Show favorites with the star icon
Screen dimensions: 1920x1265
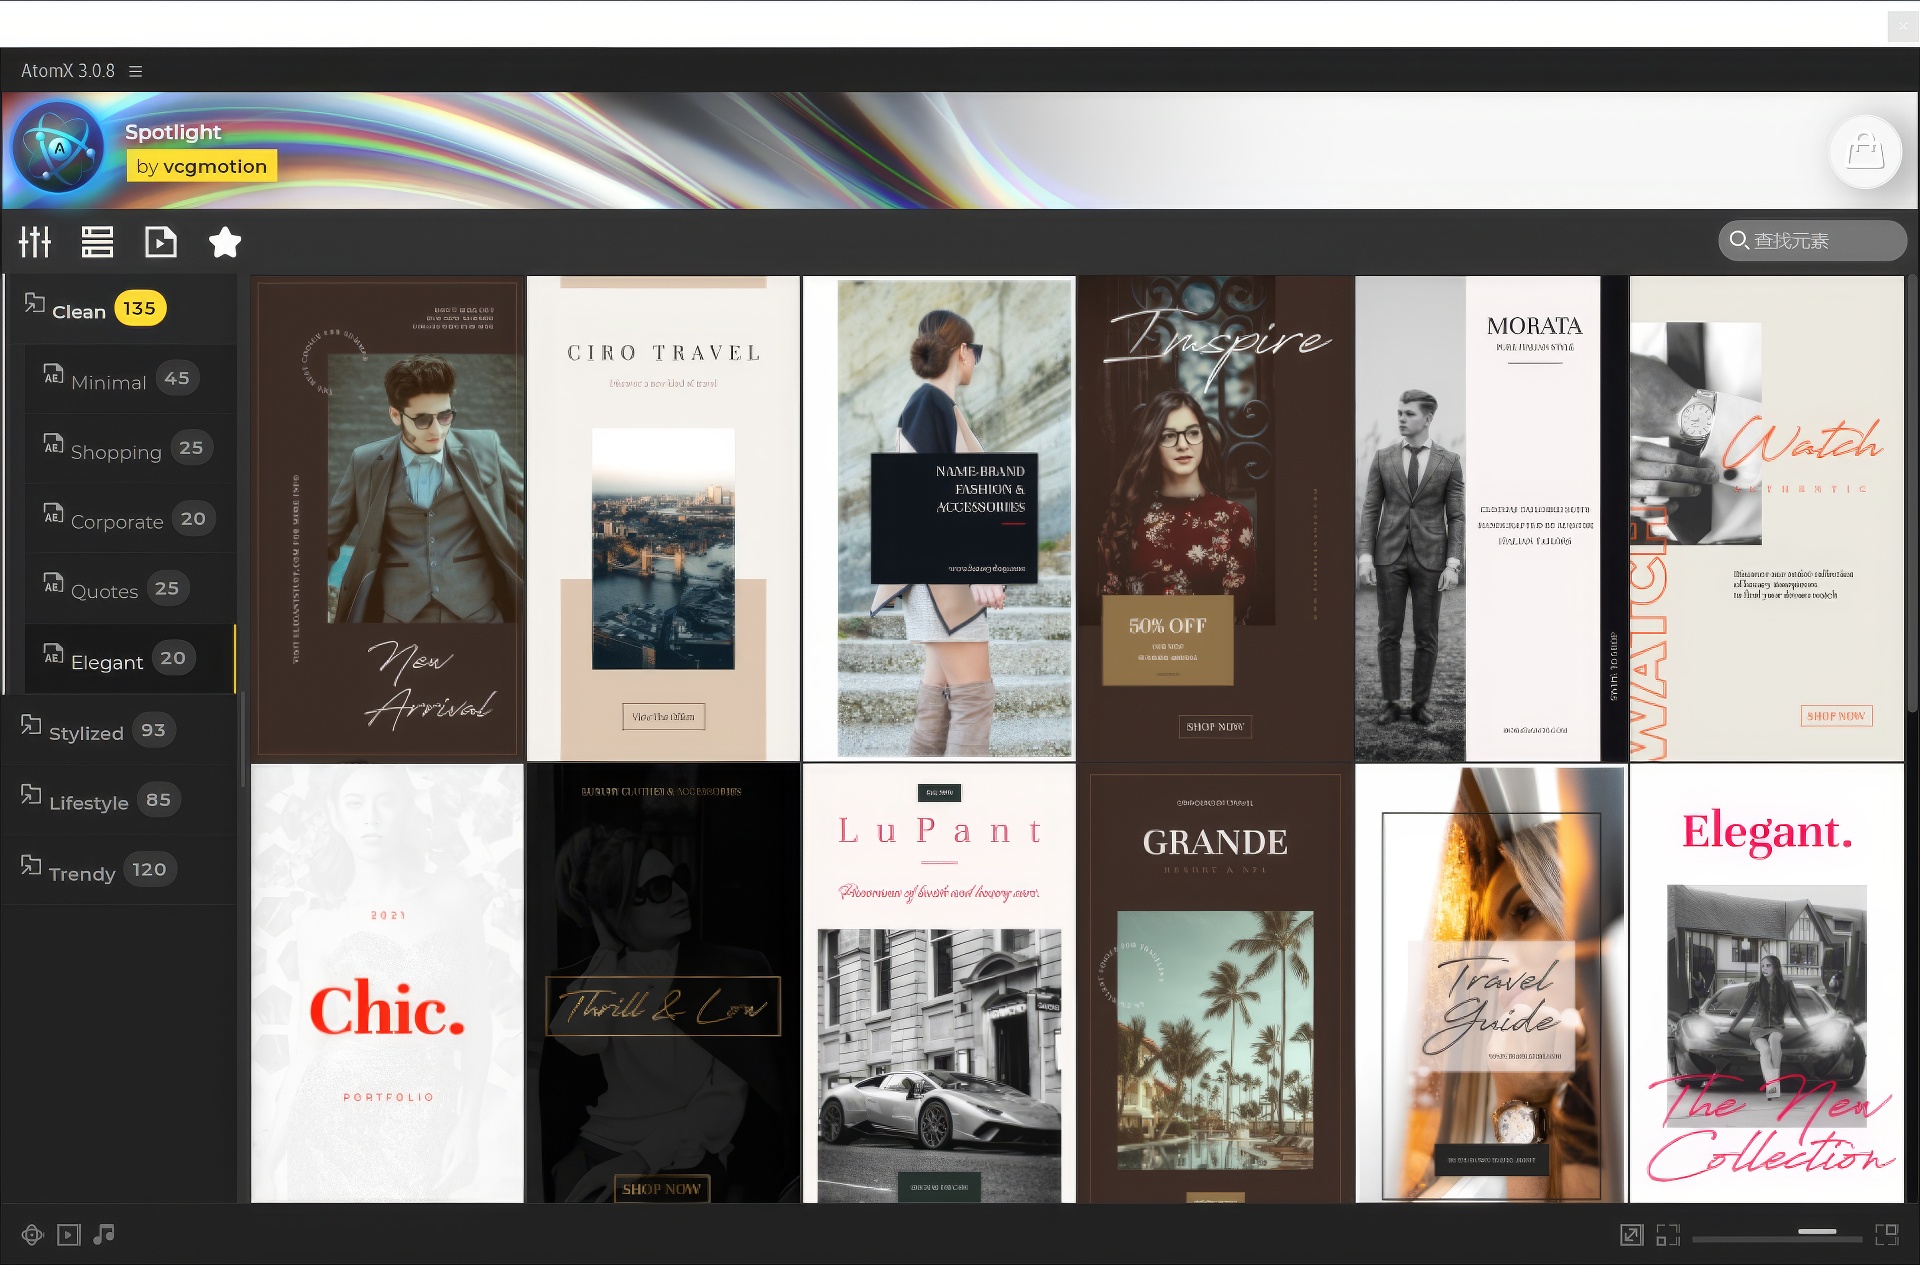(x=225, y=242)
